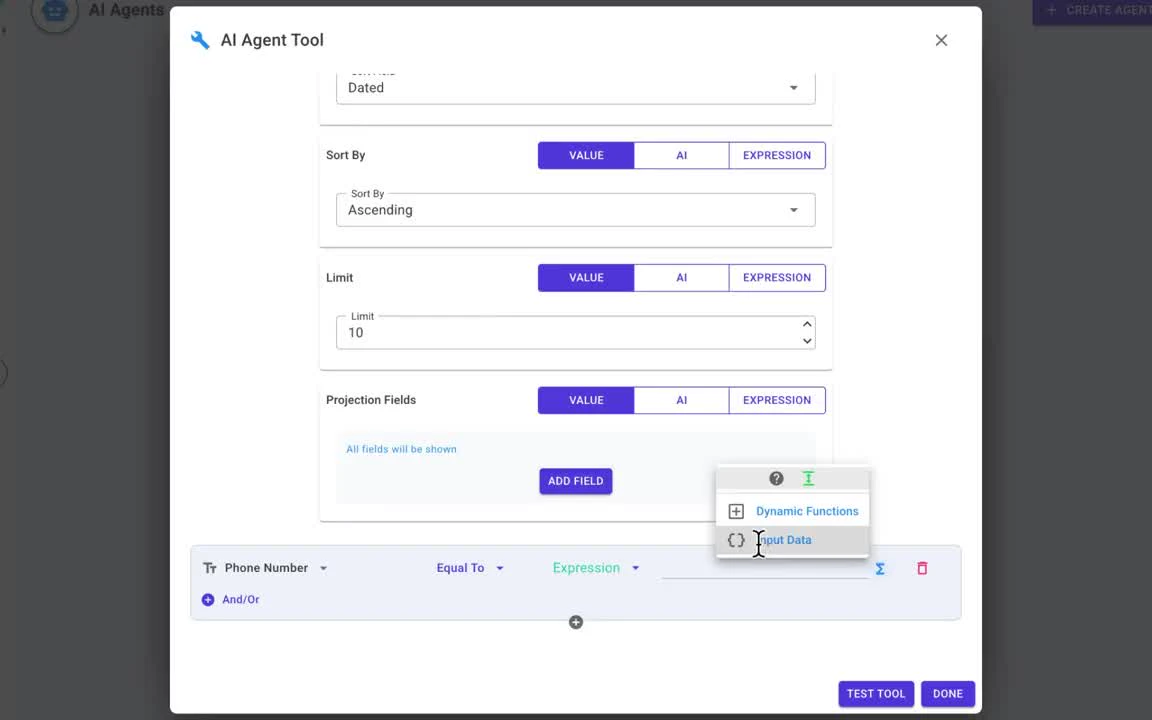Set Limit mode to AI
Screen dimensions: 1152x720
(681, 278)
